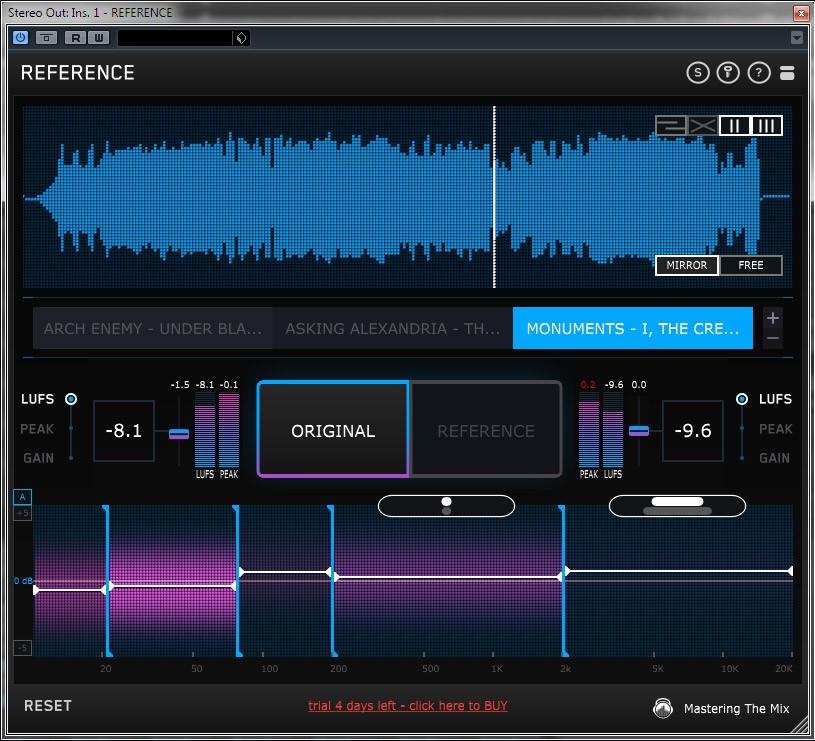
Task: Select the Monuments reference track tab
Action: [633, 328]
